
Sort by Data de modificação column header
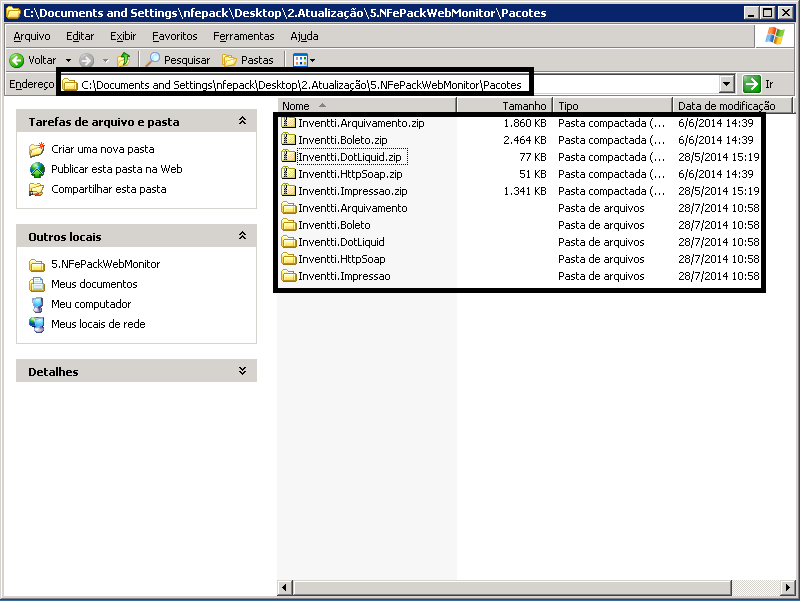point(726,105)
